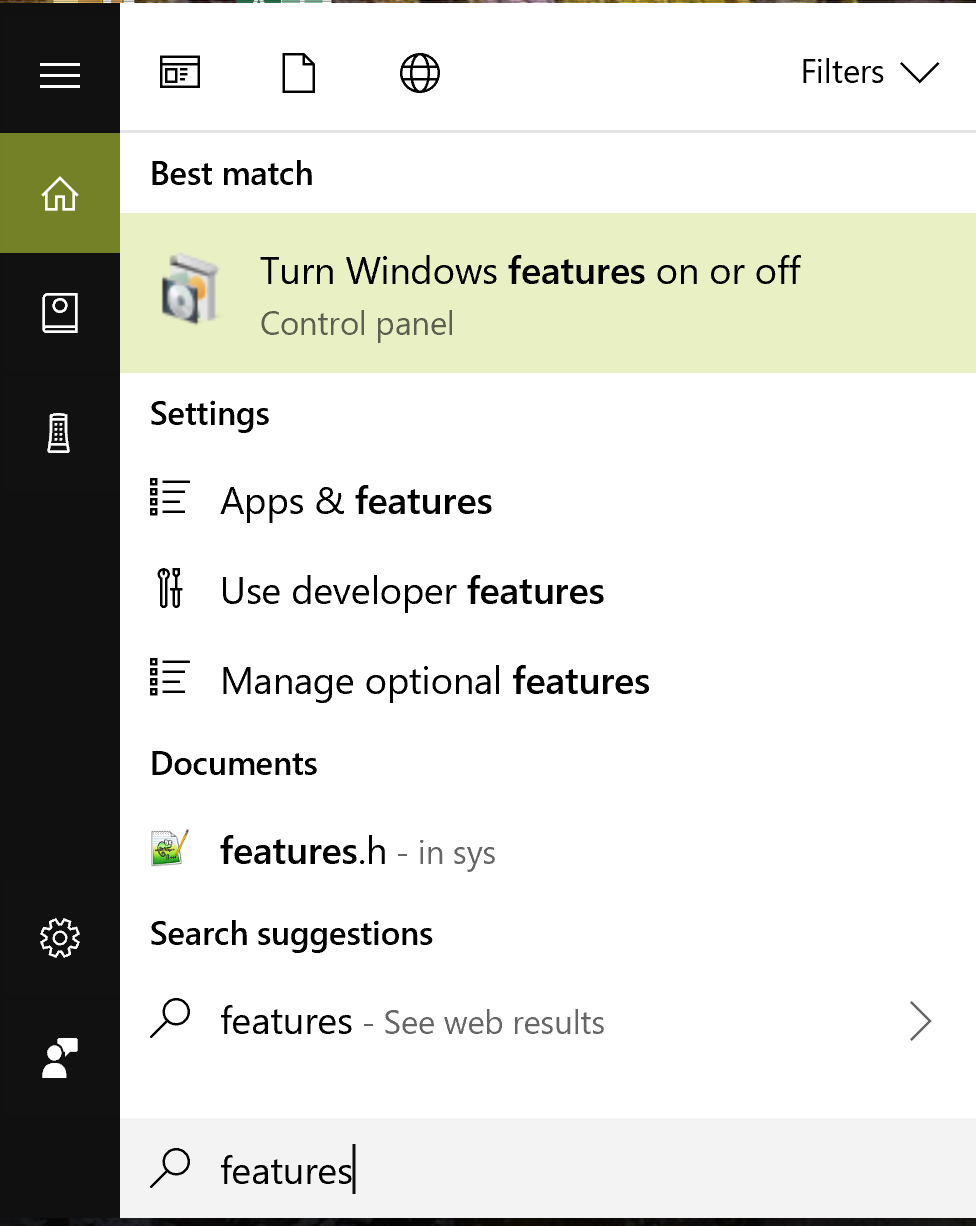Image resolution: width=976 pixels, height=1226 pixels.
Task: Filter results by Documents icon
Action: coord(299,73)
